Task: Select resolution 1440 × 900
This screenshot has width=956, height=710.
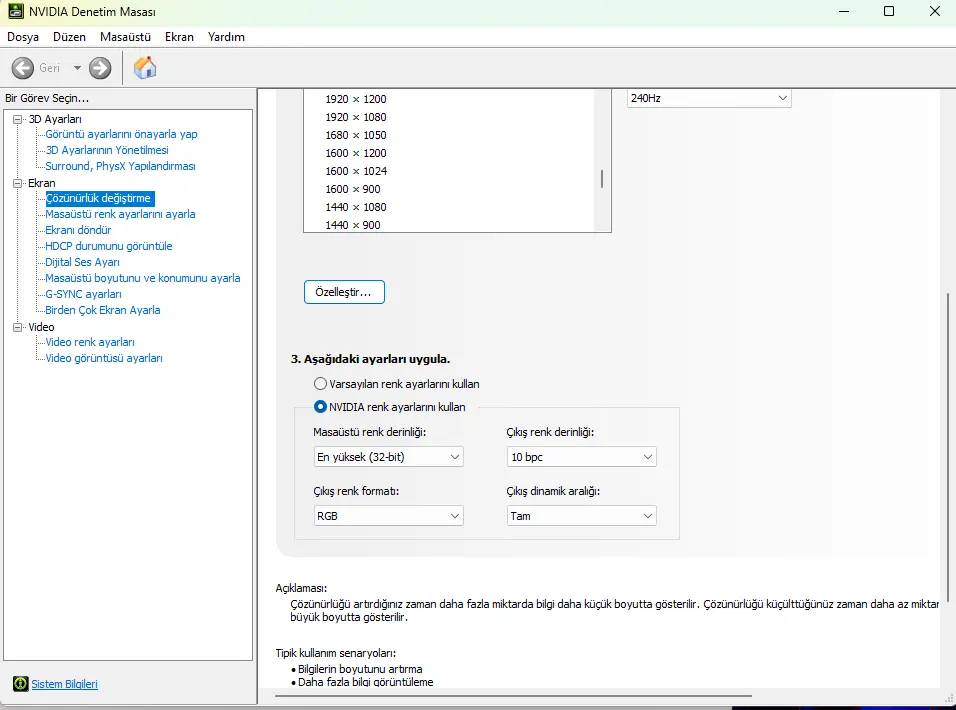Action: point(352,225)
